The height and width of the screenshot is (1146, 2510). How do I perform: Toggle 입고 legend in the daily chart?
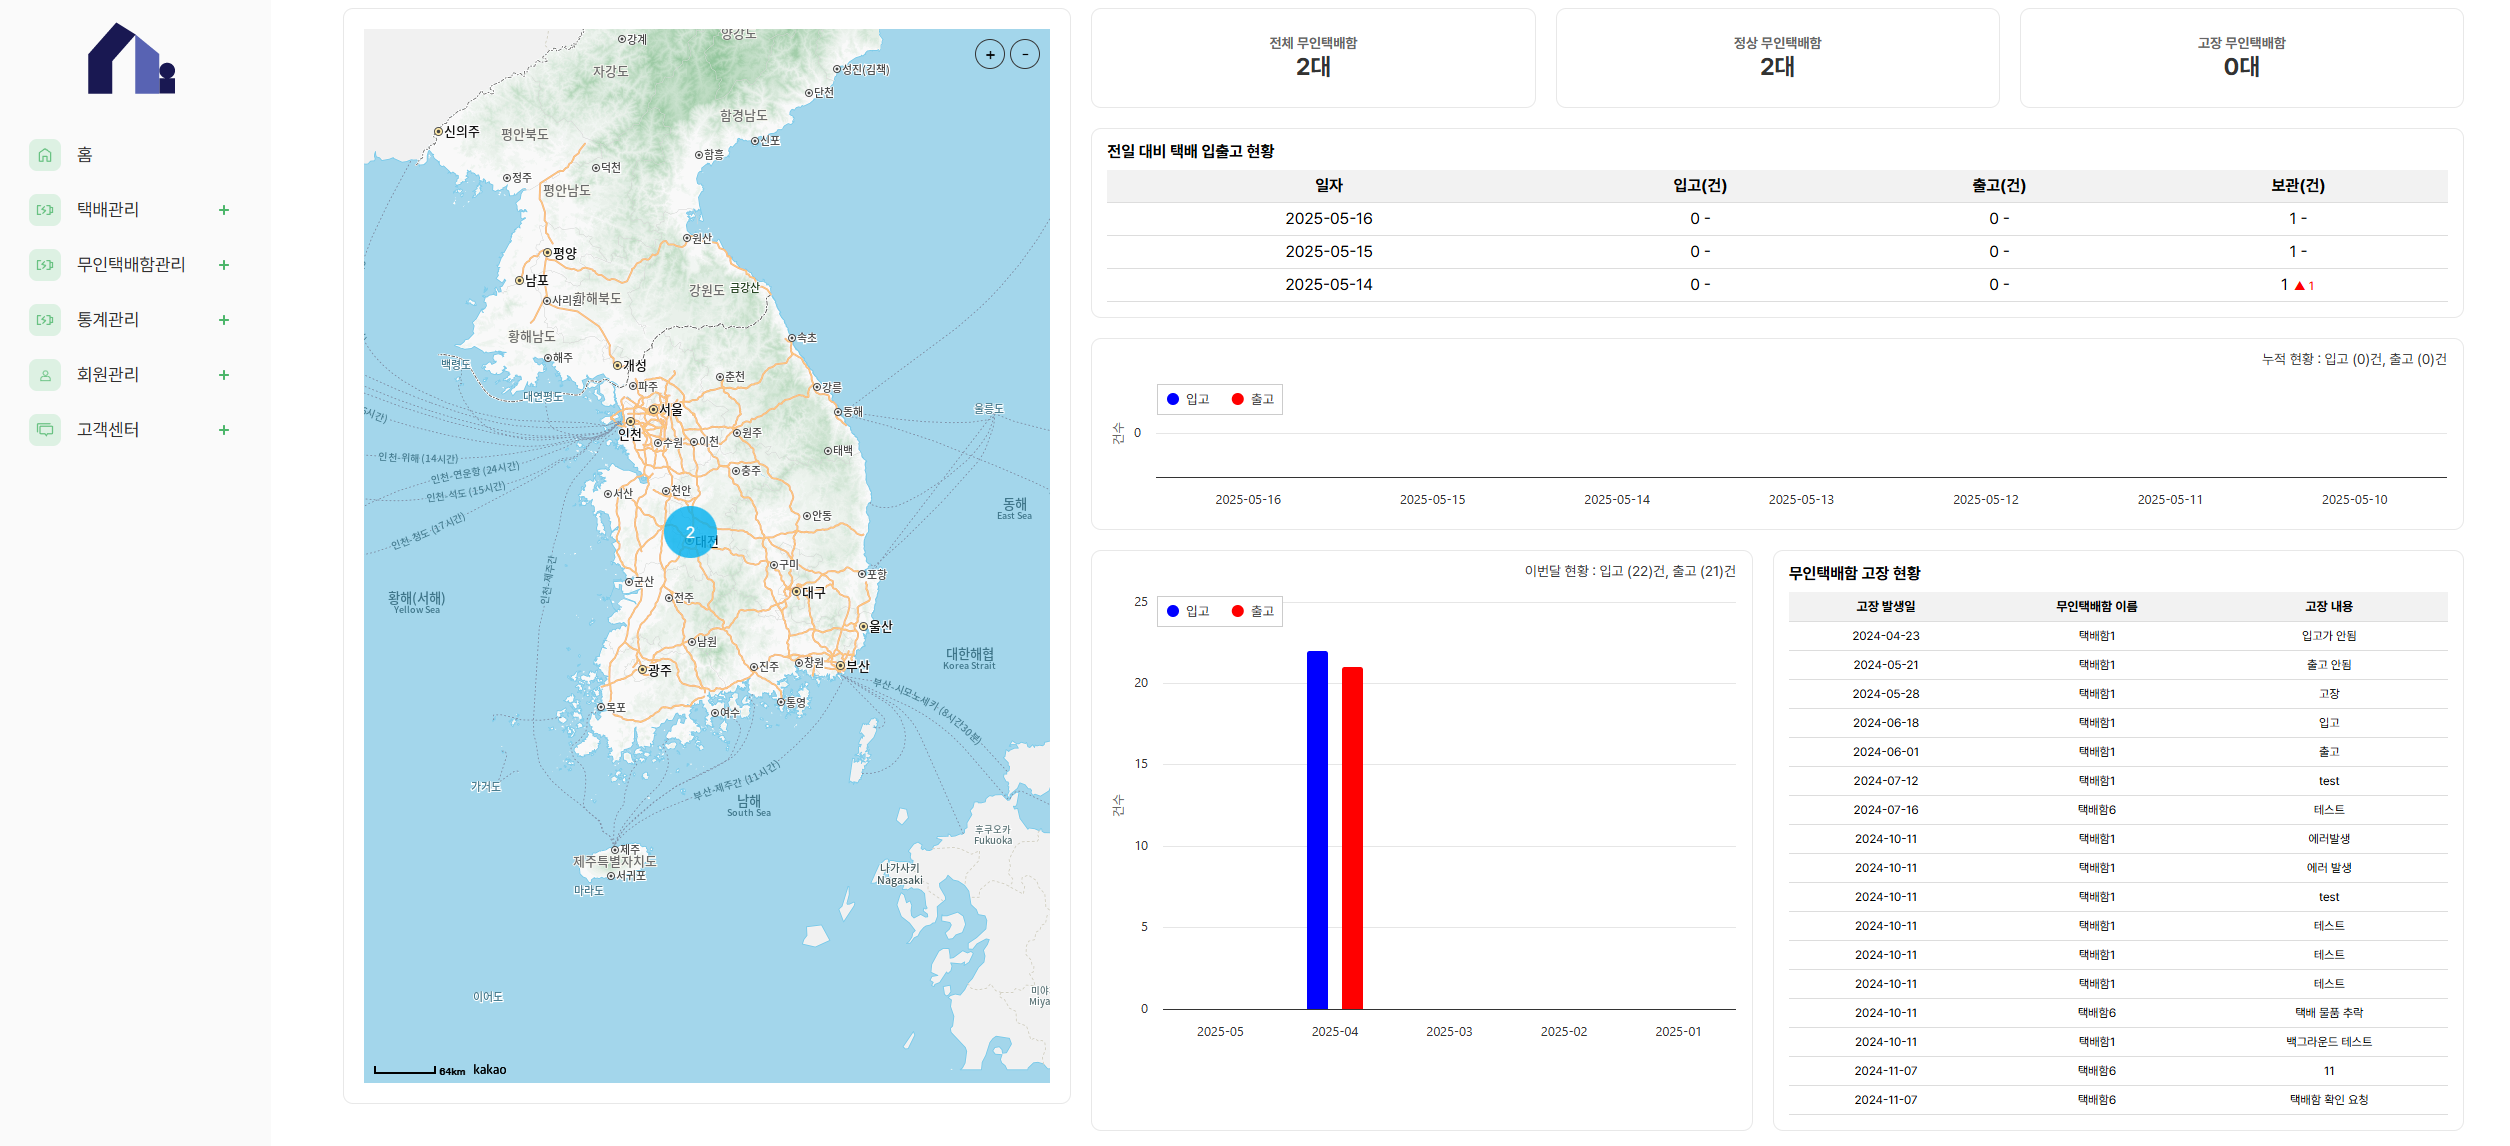pyautogui.click(x=1188, y=399)
